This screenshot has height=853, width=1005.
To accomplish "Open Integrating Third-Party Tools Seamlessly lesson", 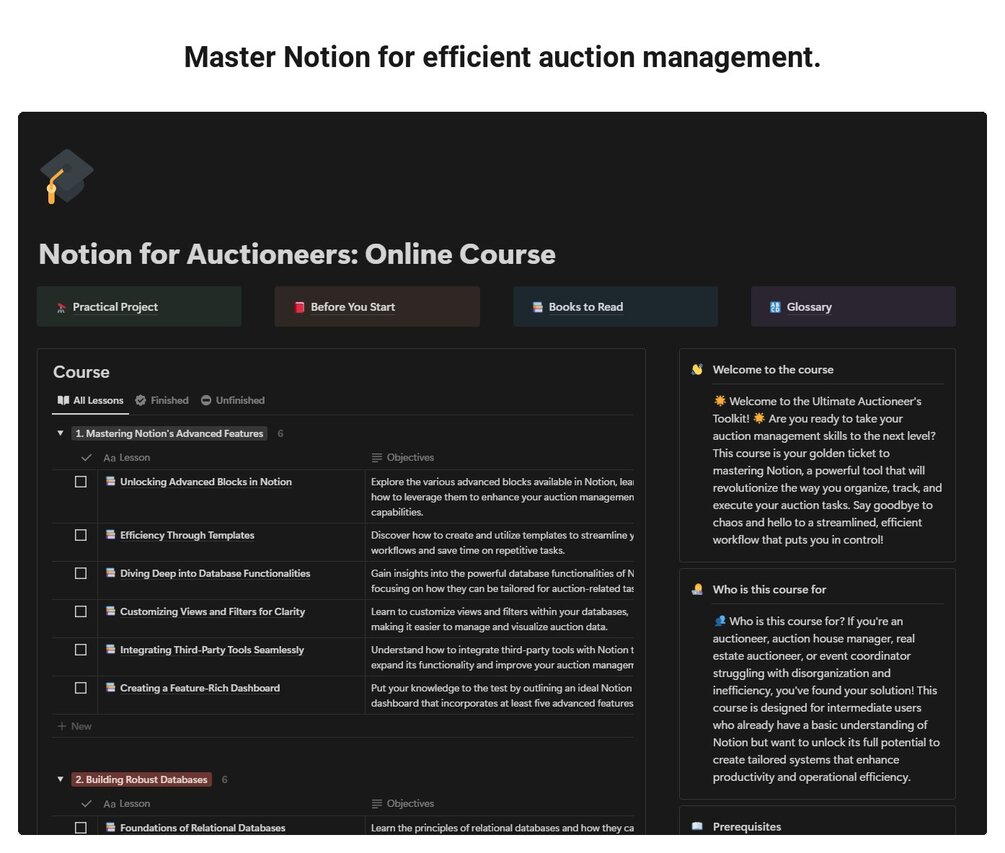I will point(212,650).
